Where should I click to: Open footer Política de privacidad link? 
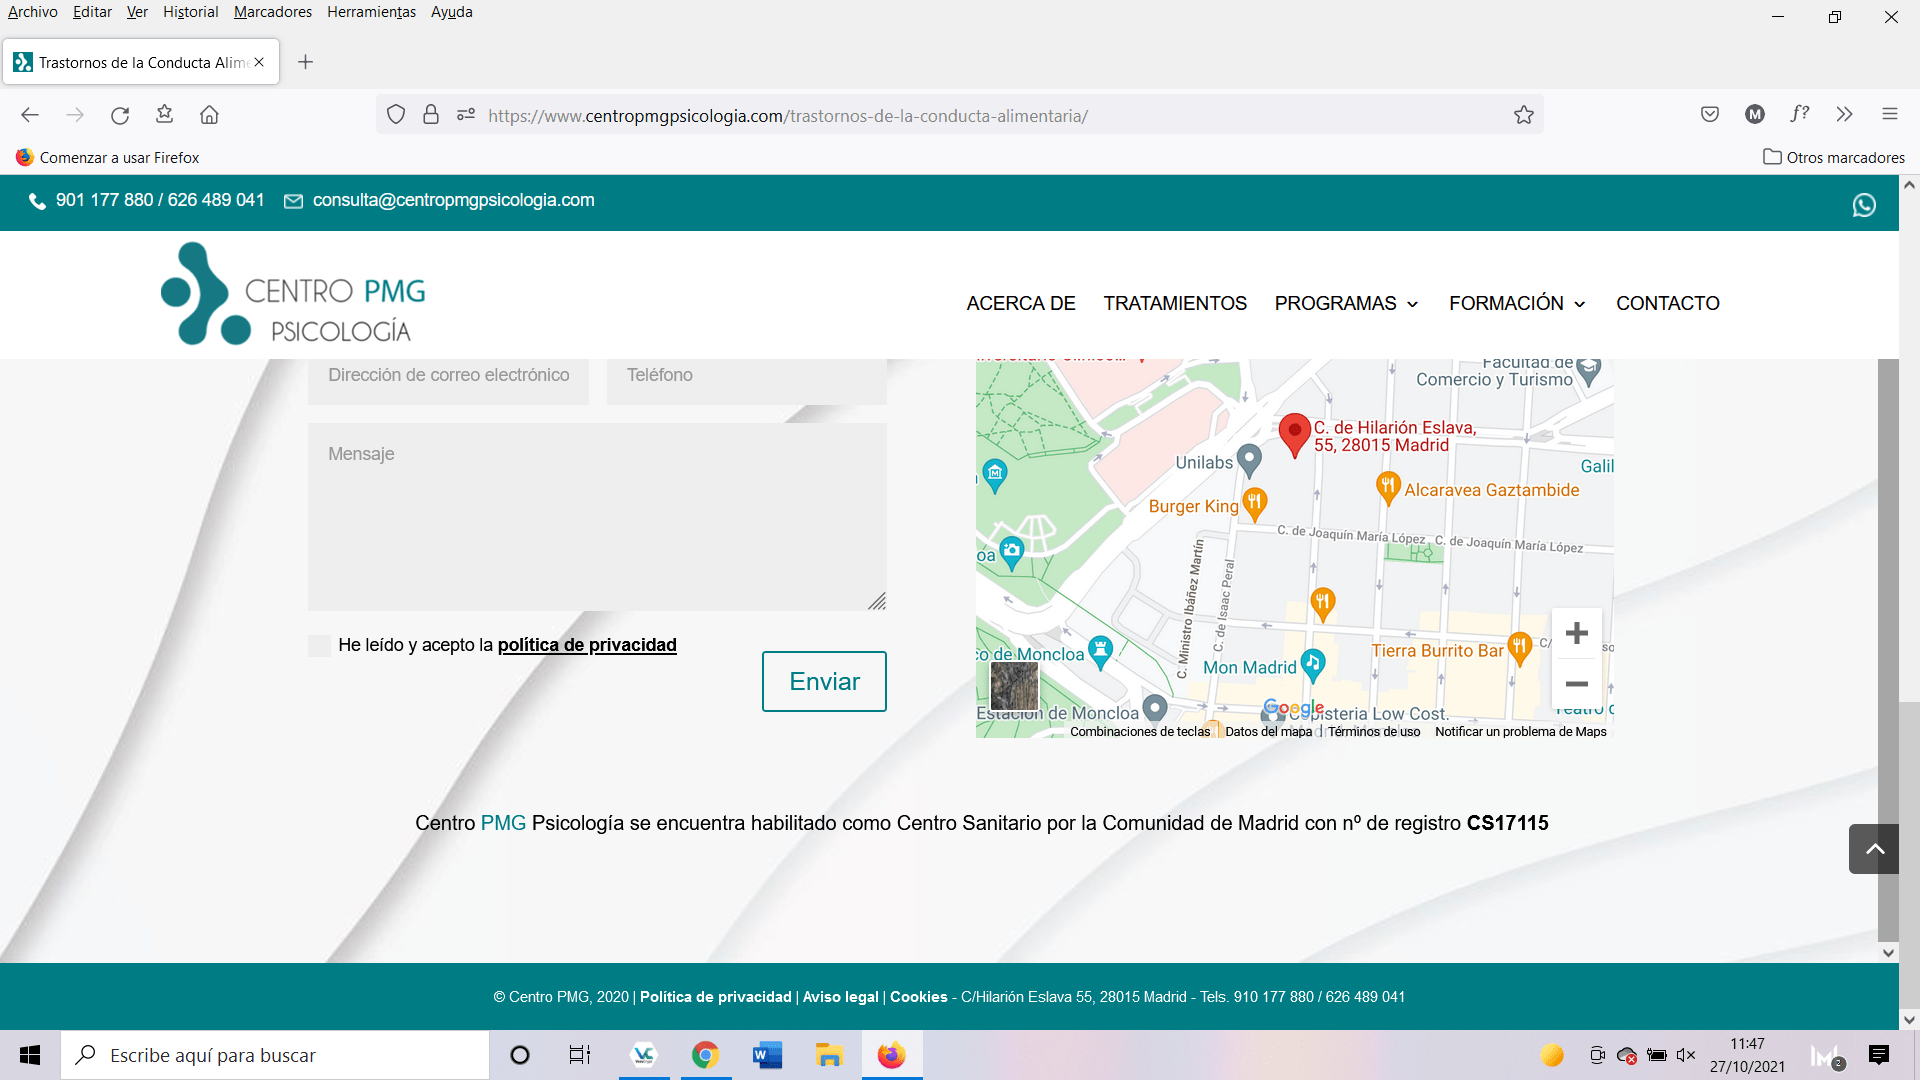tap(715, 997)
